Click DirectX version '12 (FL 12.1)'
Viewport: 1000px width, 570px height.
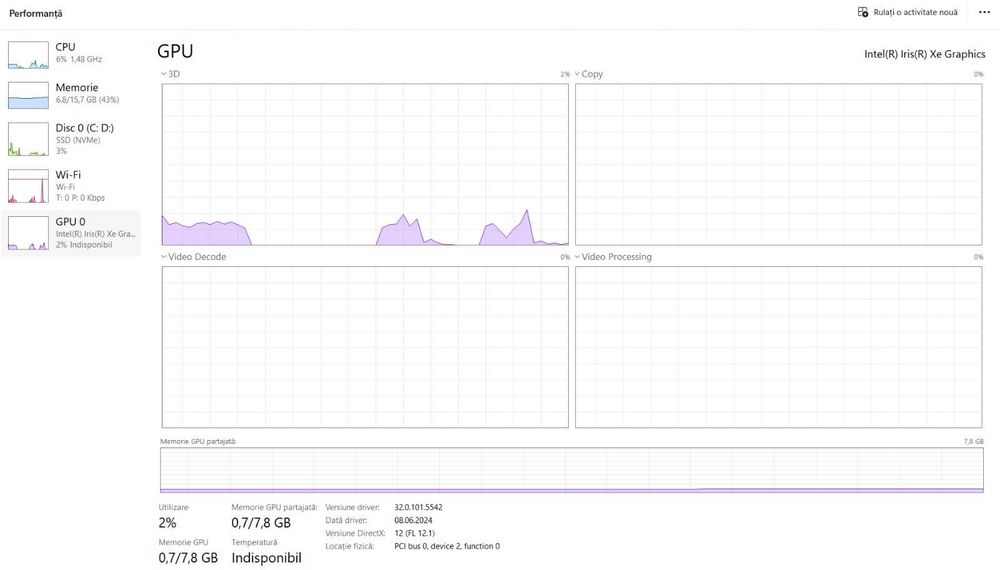pyautogui.click(x=415, y=533)
